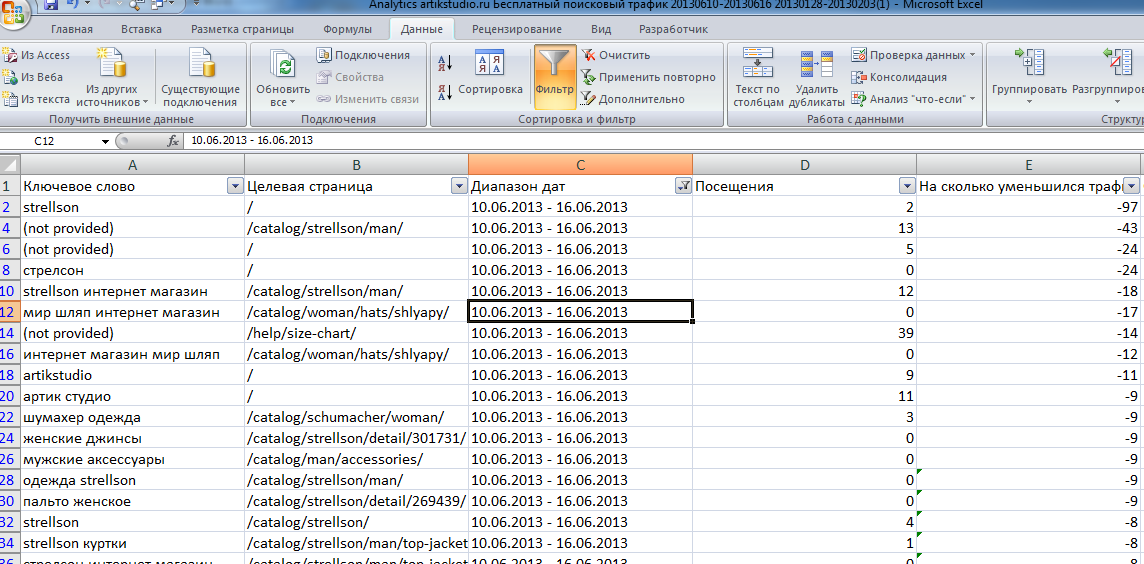Viewport: 1144px width, 564px height.
Task: Save workbook via quick access toolbar
Action: (51, 4)
